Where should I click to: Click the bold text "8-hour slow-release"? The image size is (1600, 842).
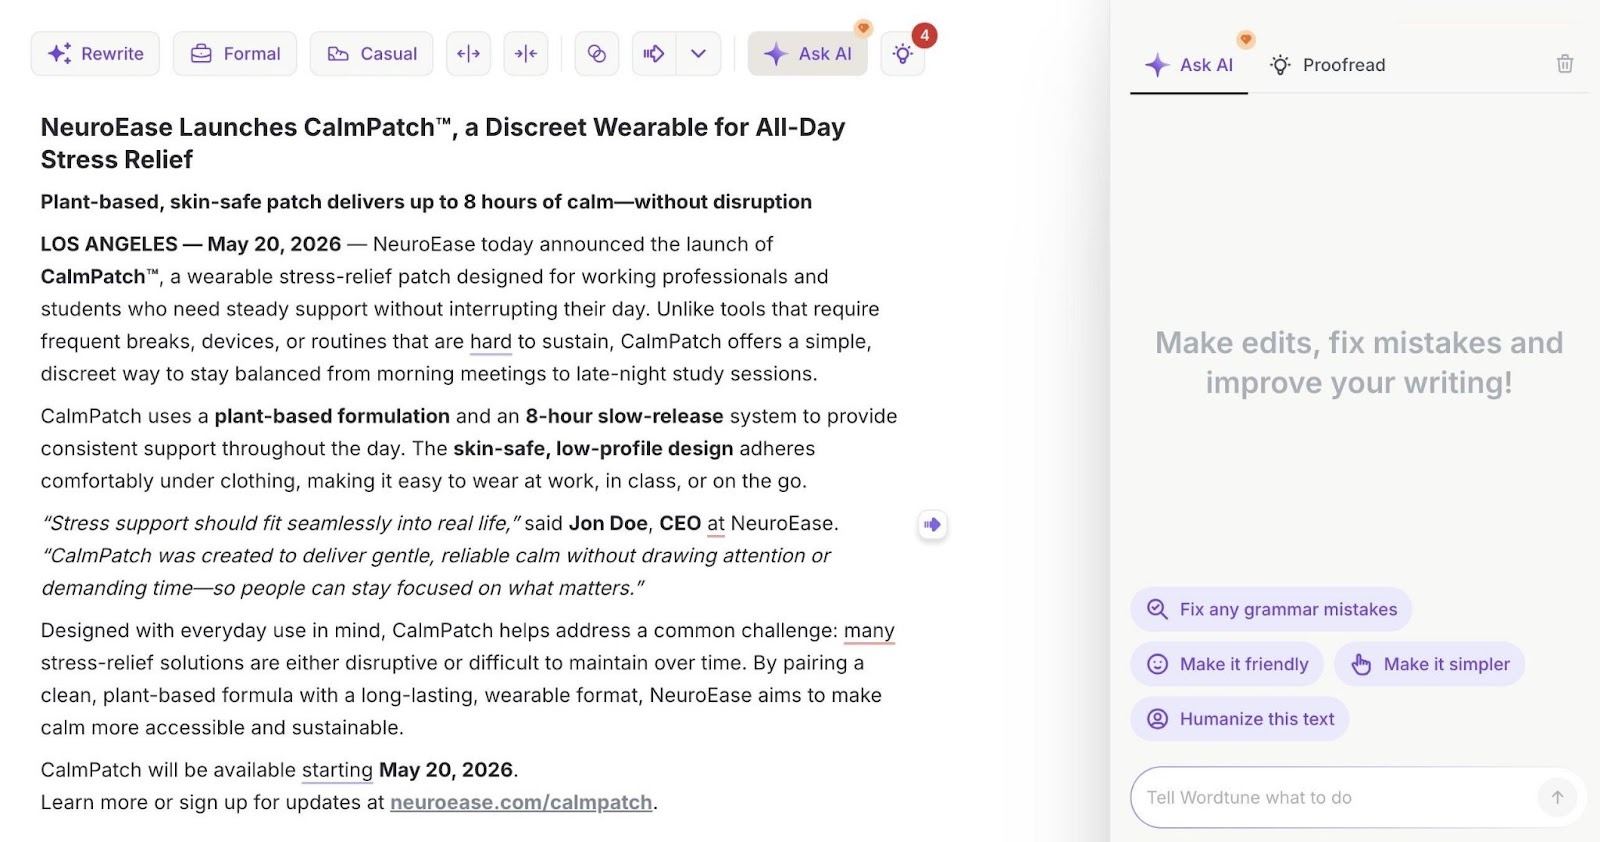coord(625,416)
